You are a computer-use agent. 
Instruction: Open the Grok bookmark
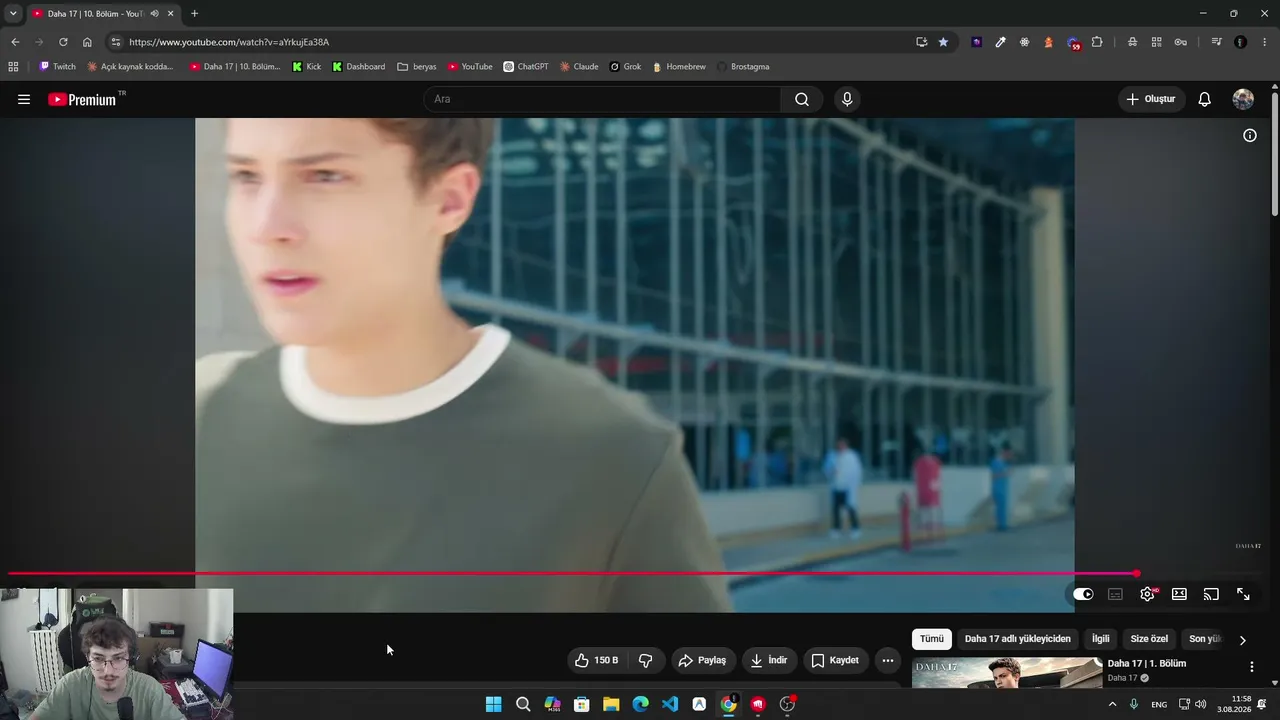[626, 67]
